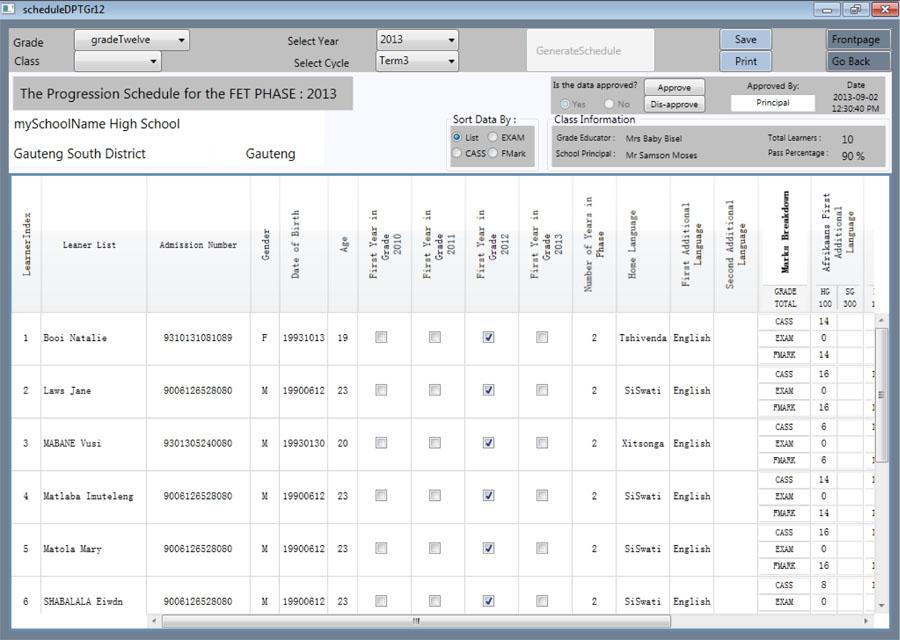Viewport: 900px width, 640px height.
Task: Click the Approve button
Action: pos(674,87)
